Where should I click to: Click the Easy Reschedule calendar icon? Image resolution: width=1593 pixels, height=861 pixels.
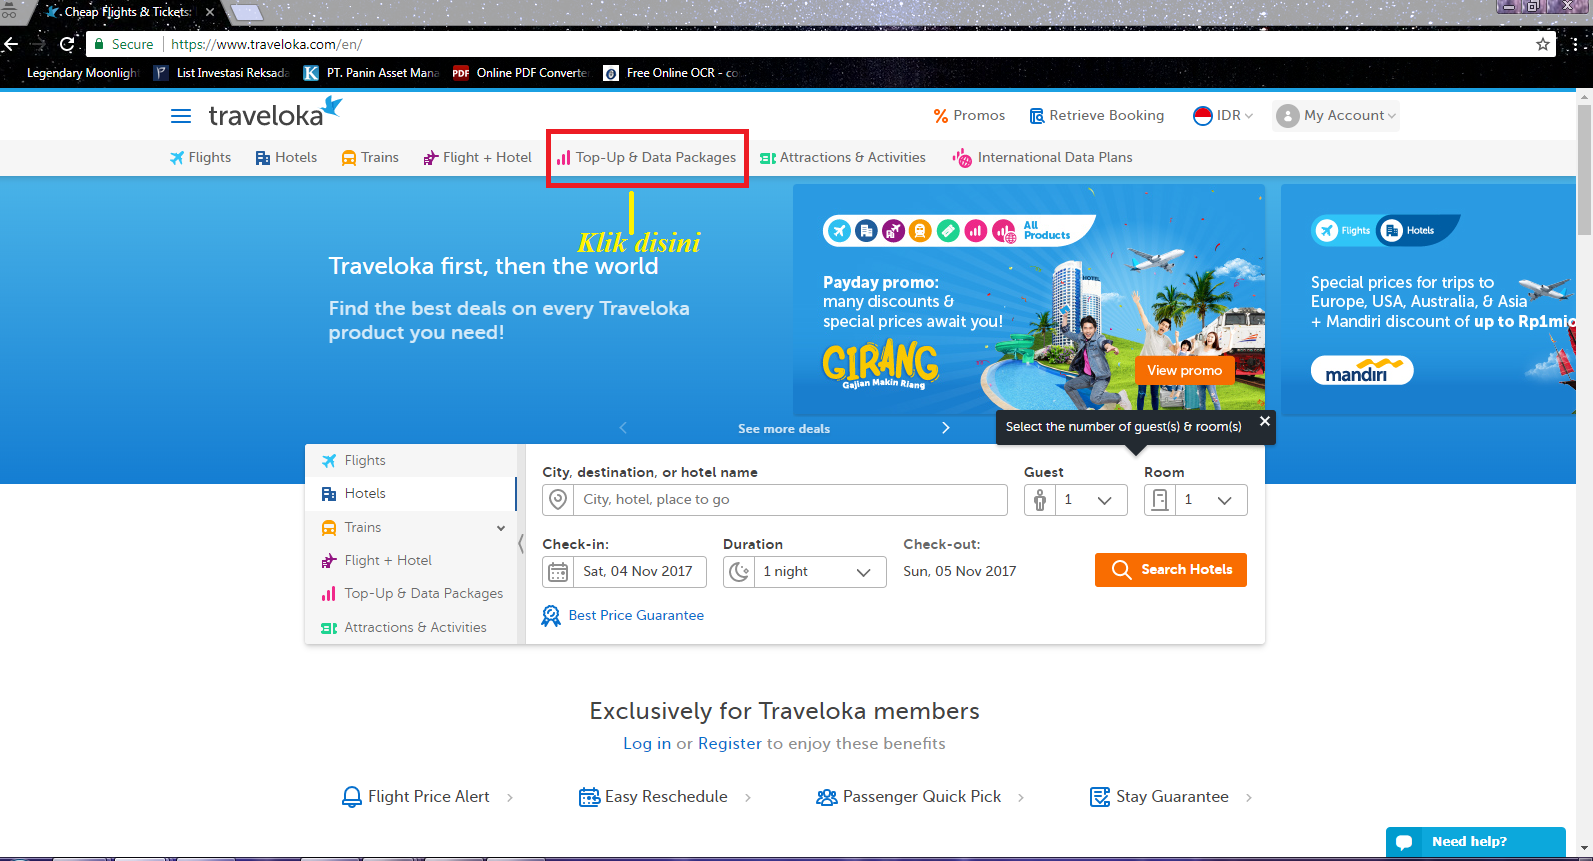(589, 797)
